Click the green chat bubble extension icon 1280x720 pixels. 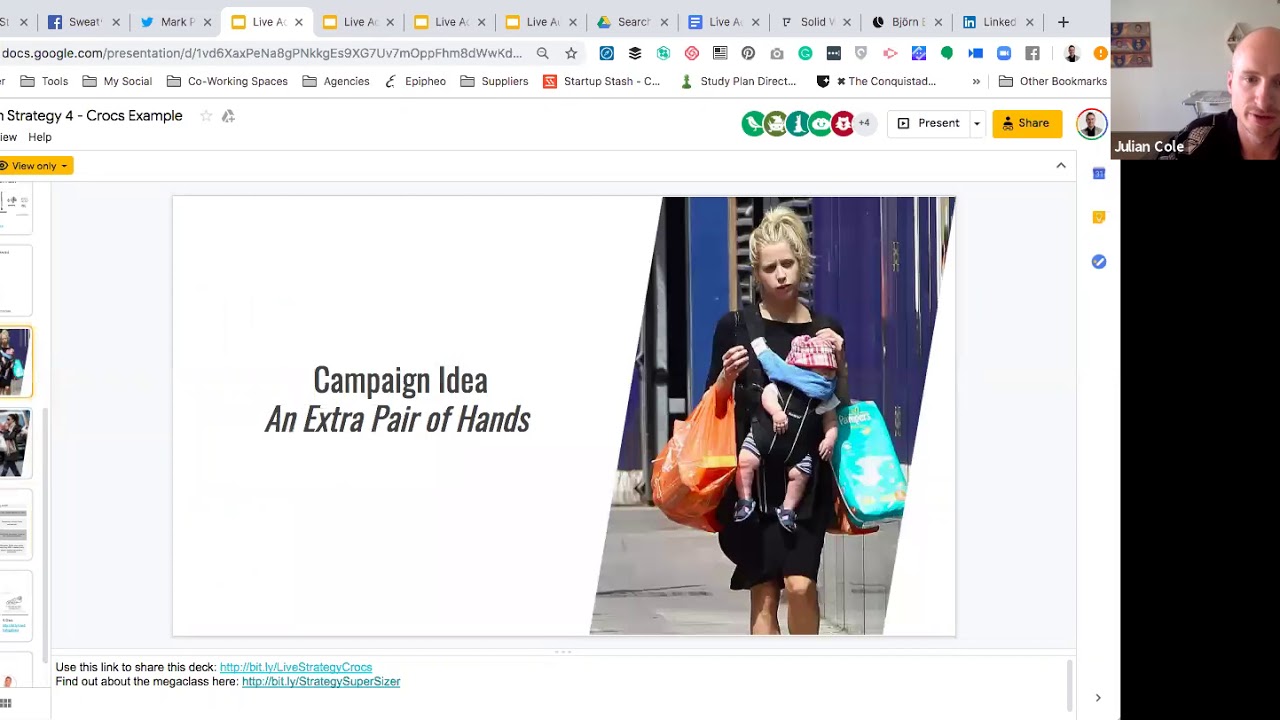[947, 53]
